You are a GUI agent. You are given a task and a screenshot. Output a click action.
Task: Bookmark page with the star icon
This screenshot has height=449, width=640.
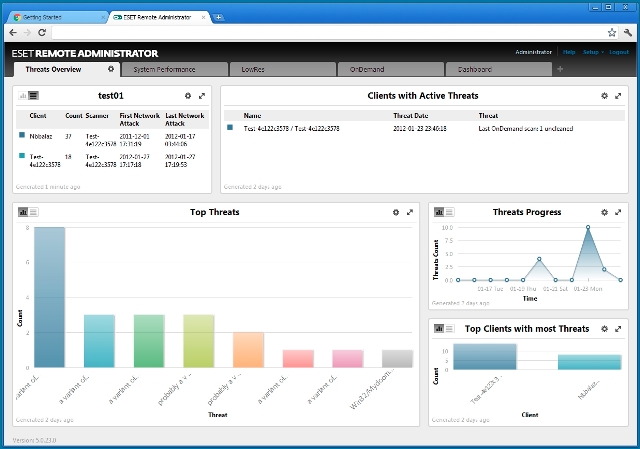pos(611,33)
